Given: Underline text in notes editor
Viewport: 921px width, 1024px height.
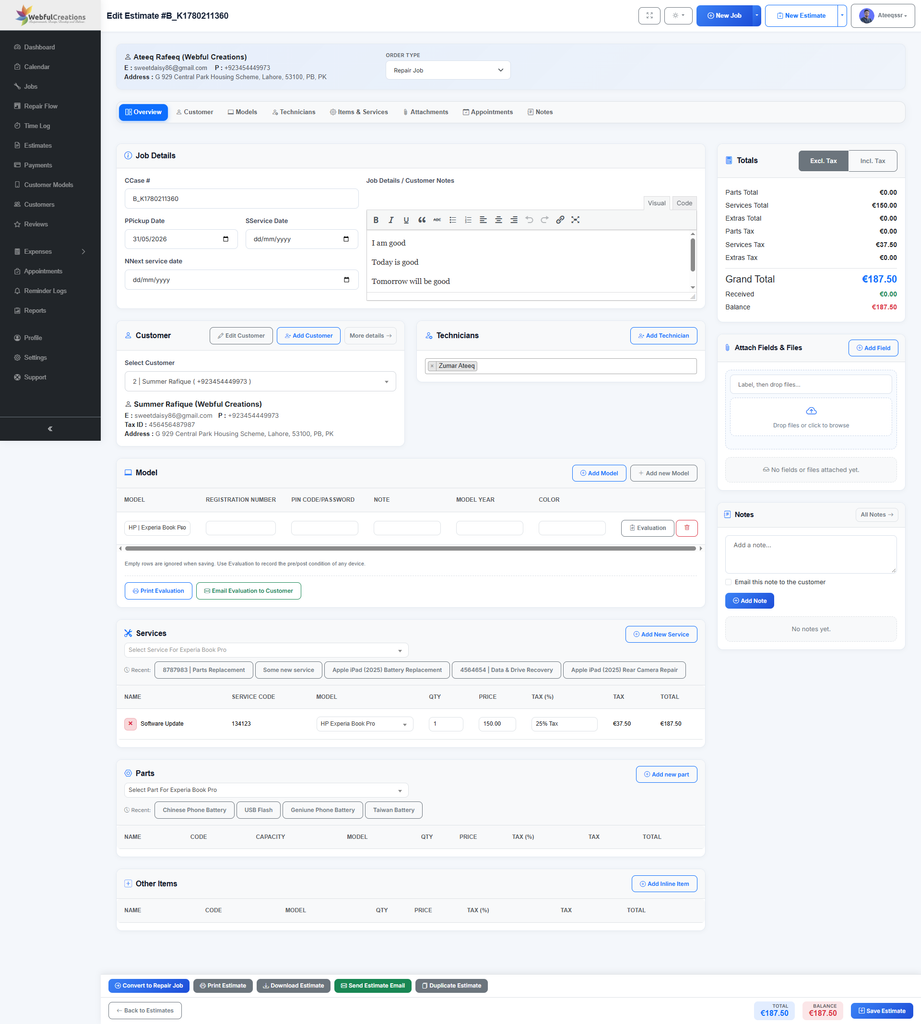Looking at the screenshot, I should (406, 220).
